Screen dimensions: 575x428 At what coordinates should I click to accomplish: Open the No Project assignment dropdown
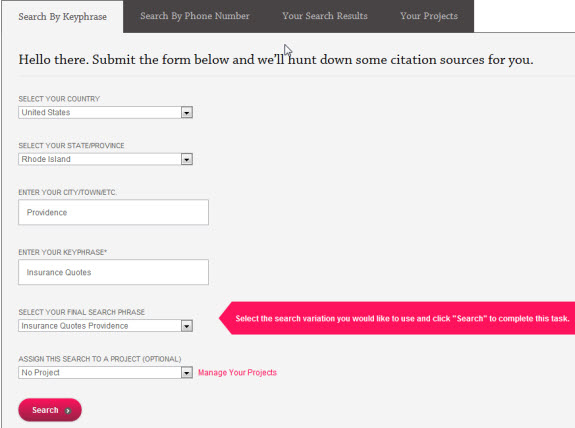(106, 373)
